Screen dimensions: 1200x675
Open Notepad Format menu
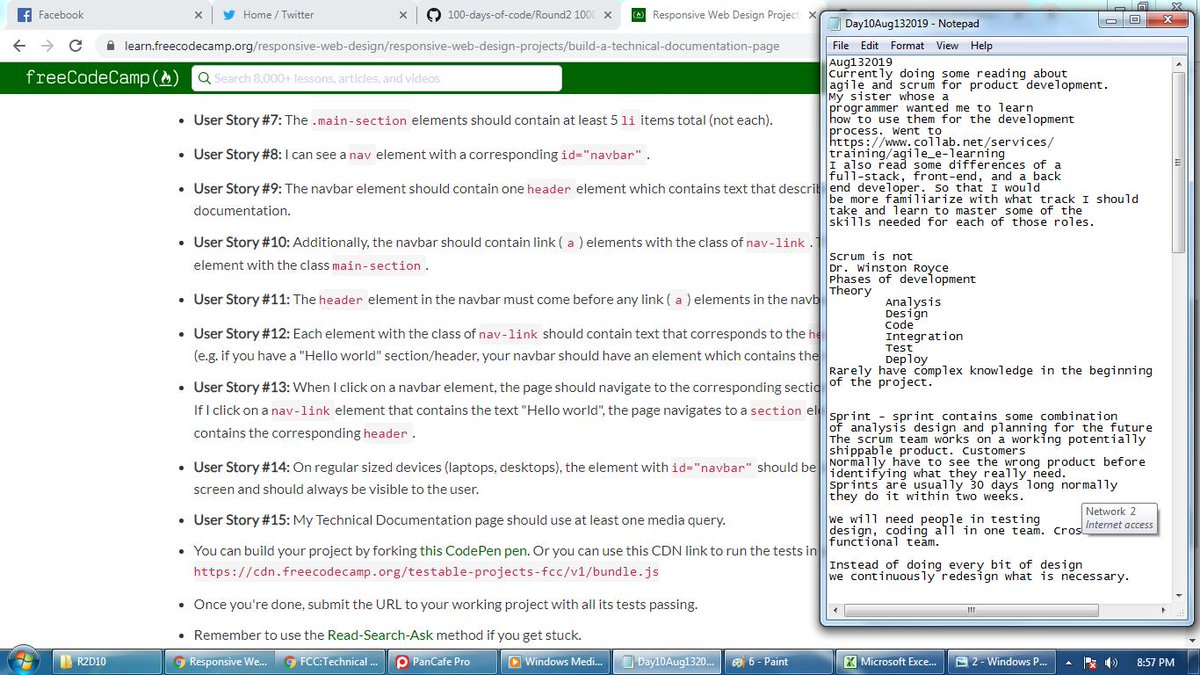[x=908, y=46]
